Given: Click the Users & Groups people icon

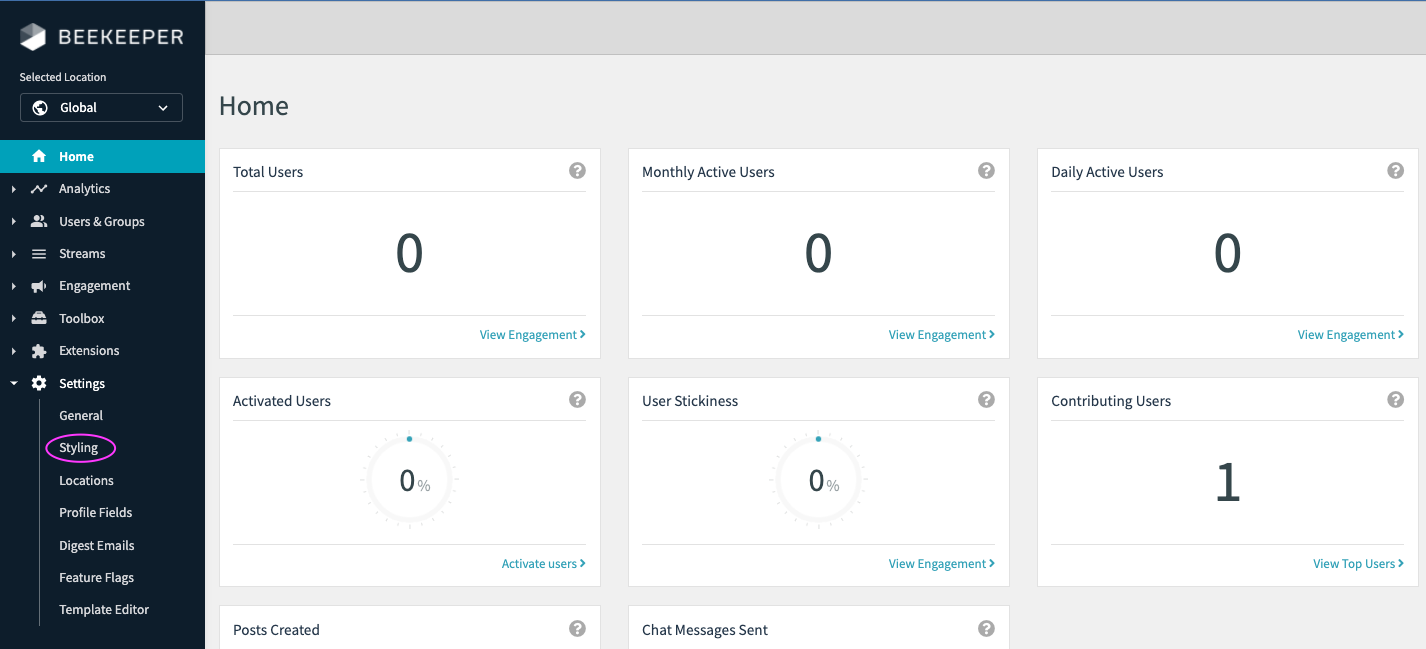Looking at the screenshot, I should 39,221.
